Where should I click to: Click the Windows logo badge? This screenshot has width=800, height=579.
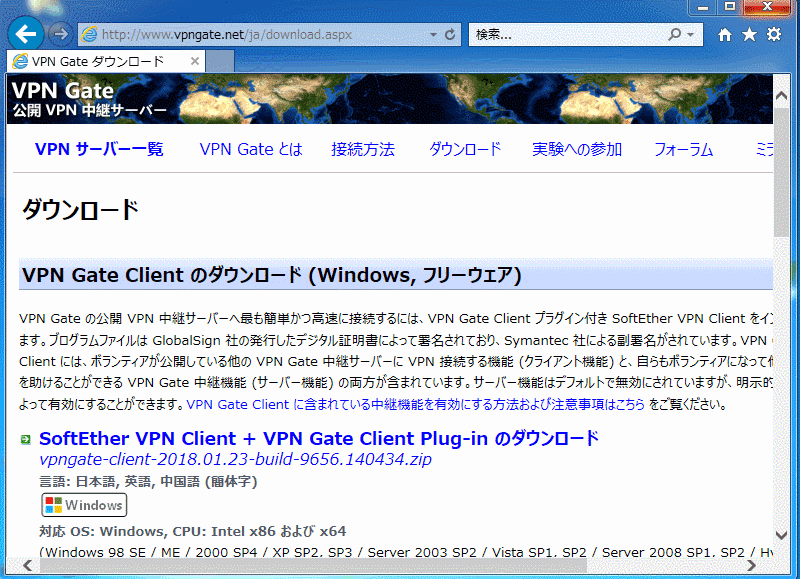(84, 505)
